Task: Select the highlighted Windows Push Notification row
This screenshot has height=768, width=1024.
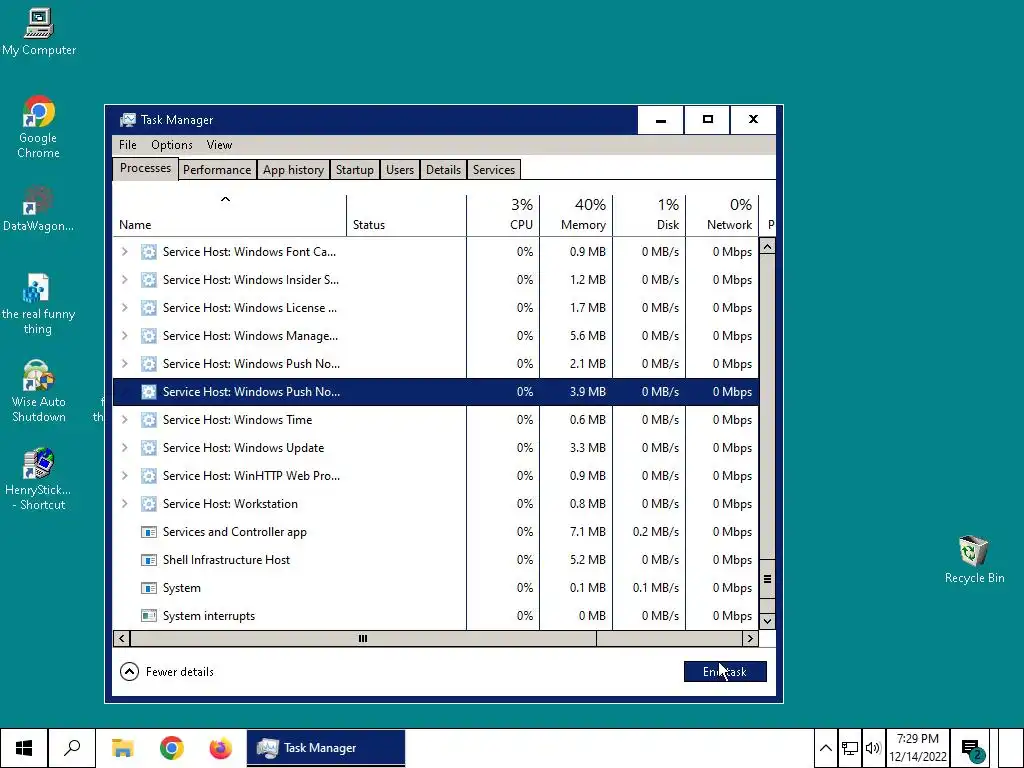Action: point(436,392)
